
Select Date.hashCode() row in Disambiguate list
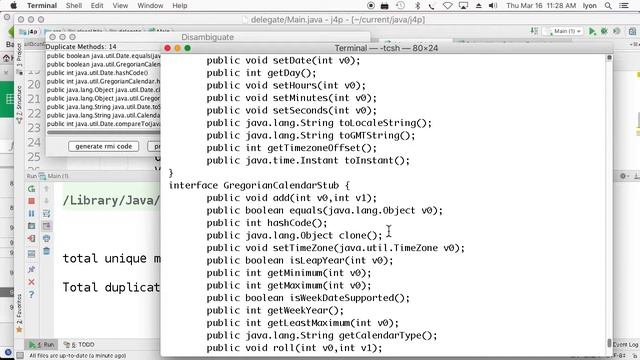[103, 73]
